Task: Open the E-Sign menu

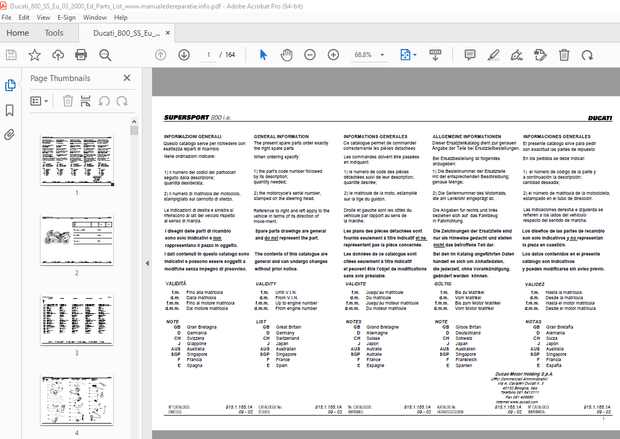Action: 66,17
